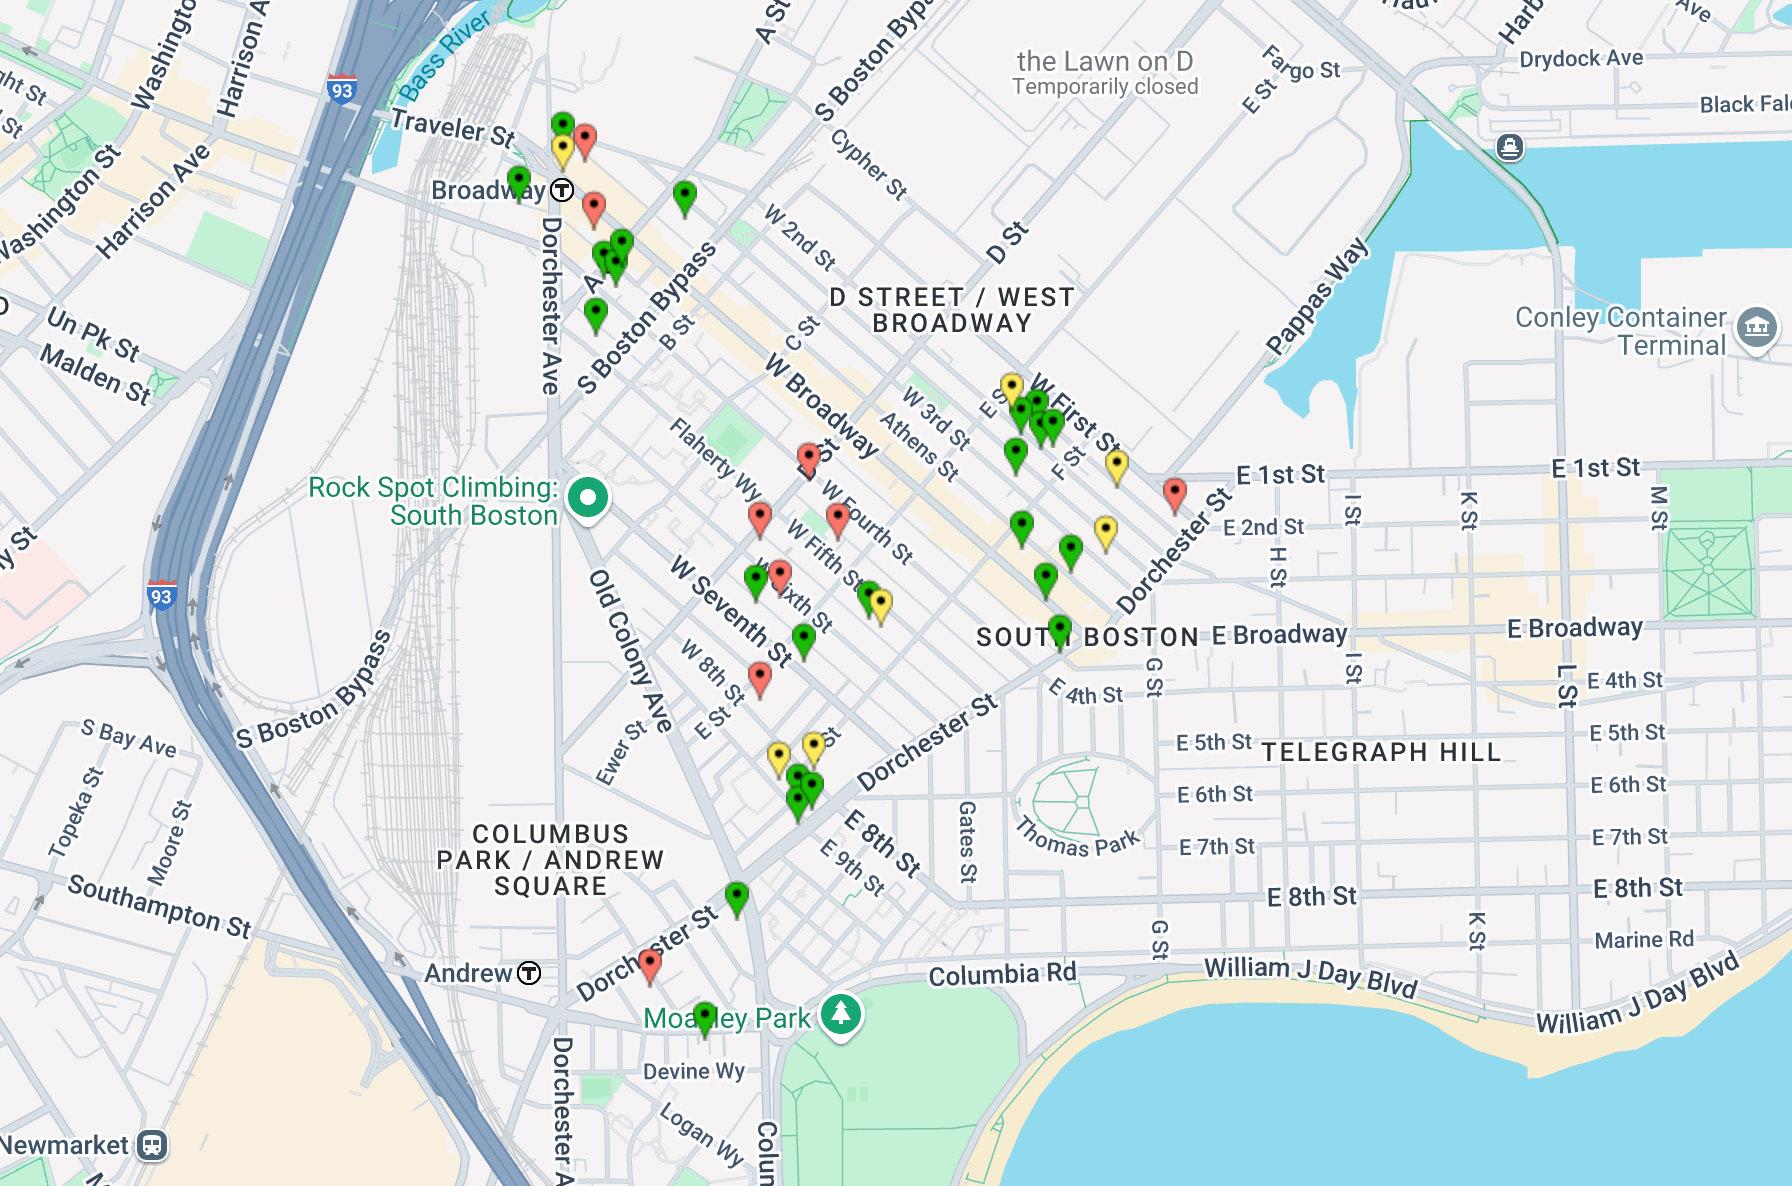Viewport: 1792px width, 1186px height.
Task: Select the "Gates St" label
Action: [x=967, y=842]
